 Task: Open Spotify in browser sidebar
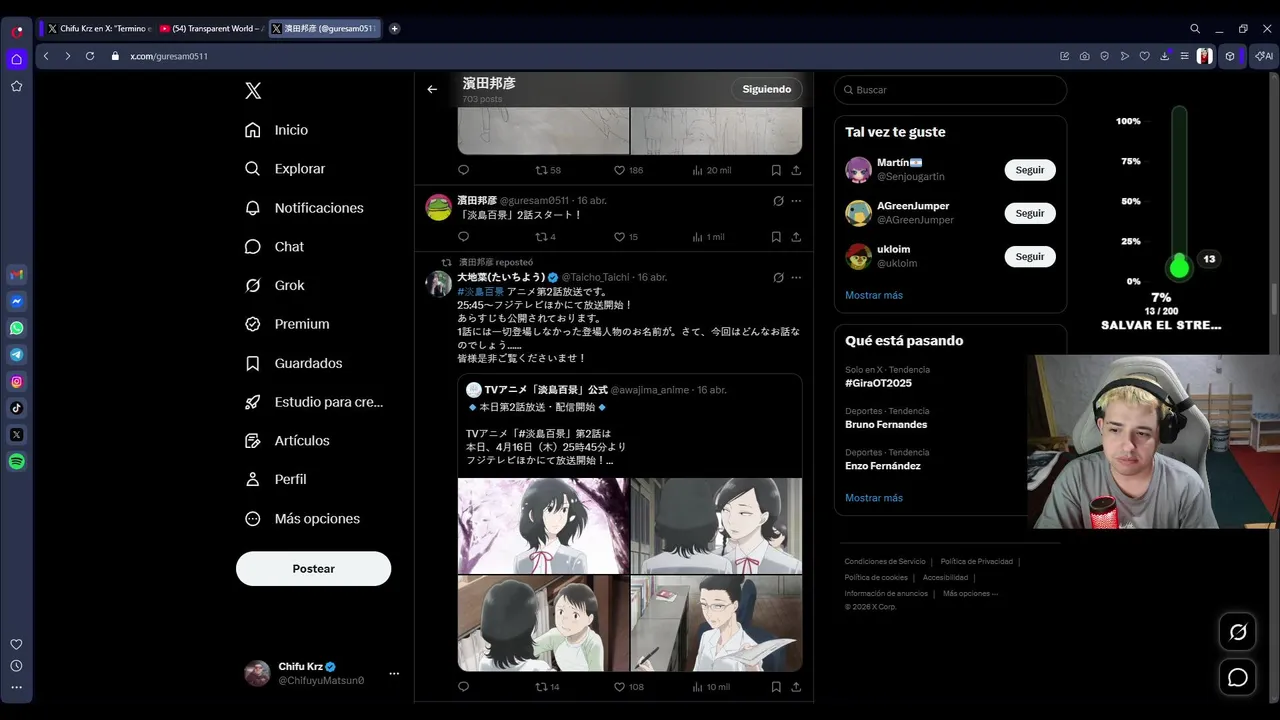[17, 461]
